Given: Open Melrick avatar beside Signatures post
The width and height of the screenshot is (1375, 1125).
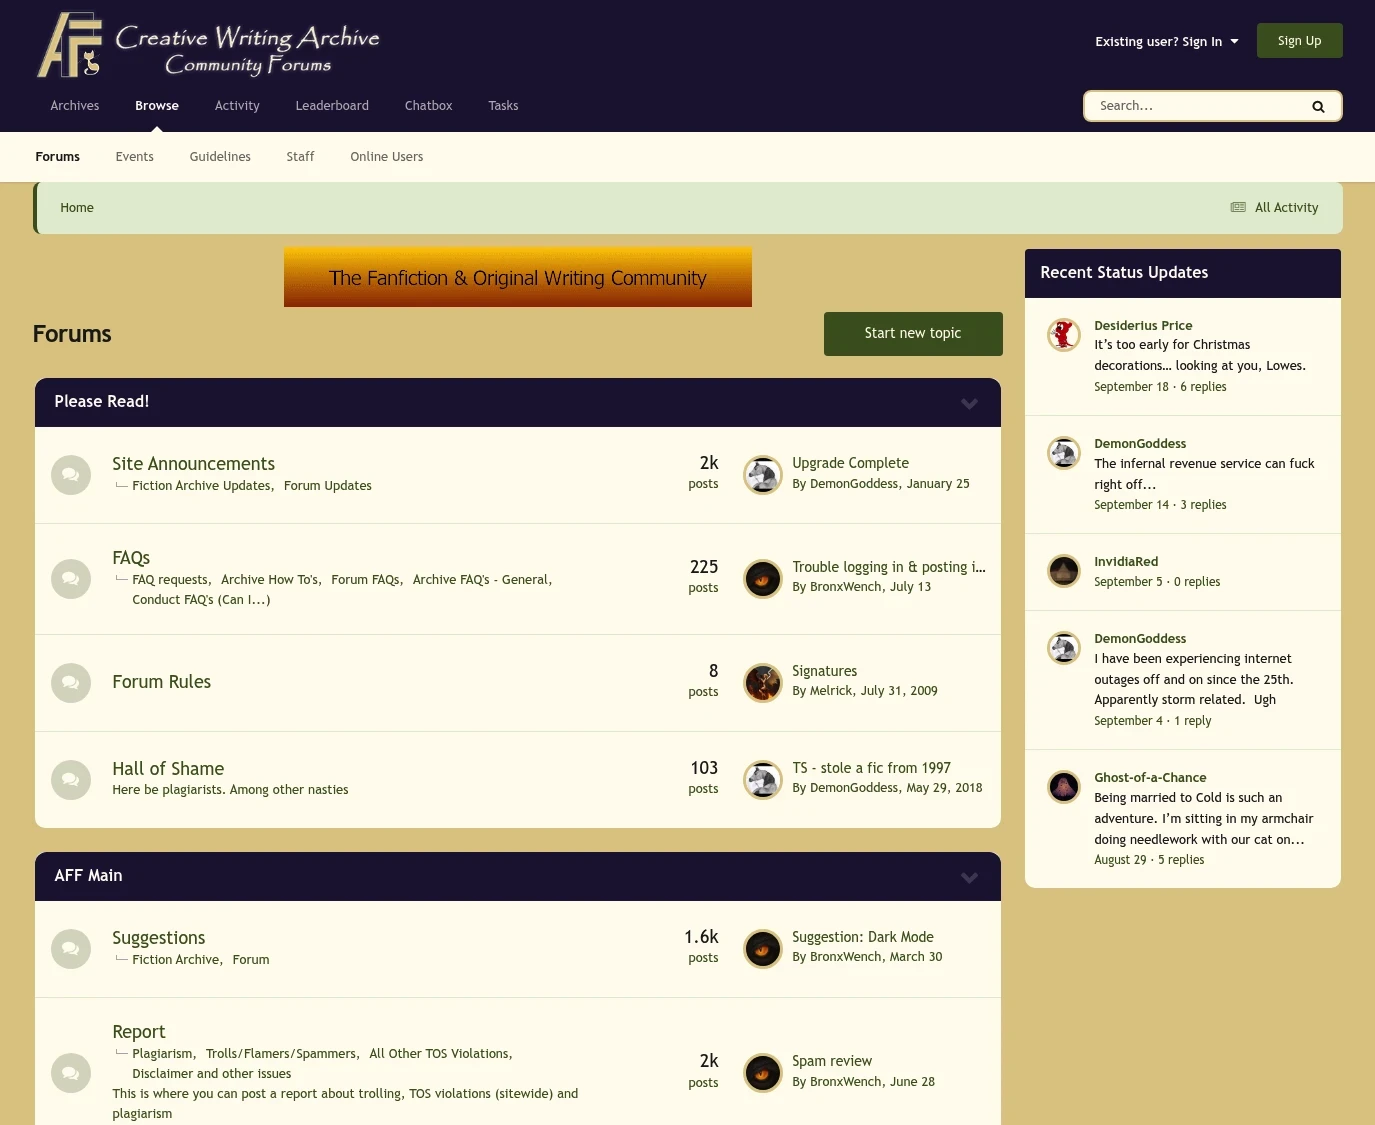Looking at the screenshot, I should 763,683.
